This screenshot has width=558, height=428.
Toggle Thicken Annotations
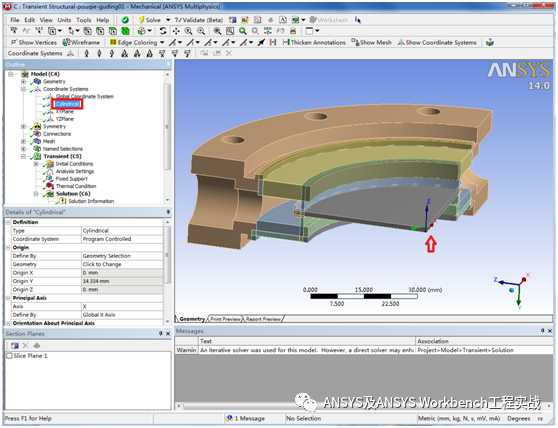[x=314, y=42]
